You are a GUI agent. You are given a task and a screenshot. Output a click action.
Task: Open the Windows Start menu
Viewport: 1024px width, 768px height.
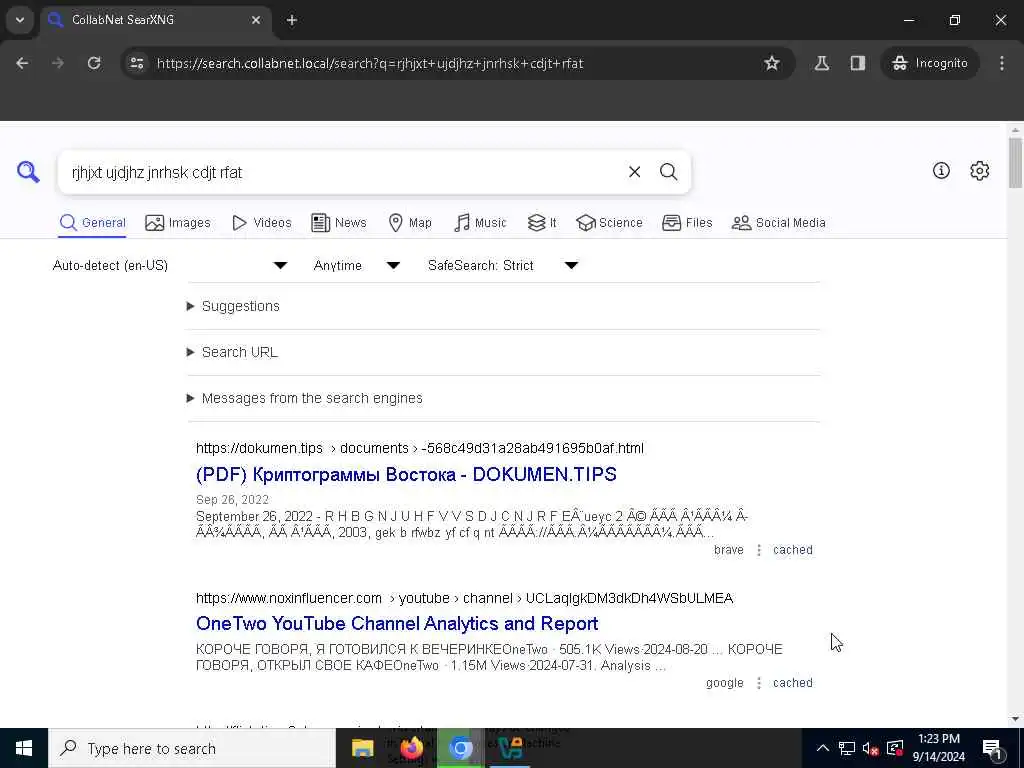pos(24,748)
